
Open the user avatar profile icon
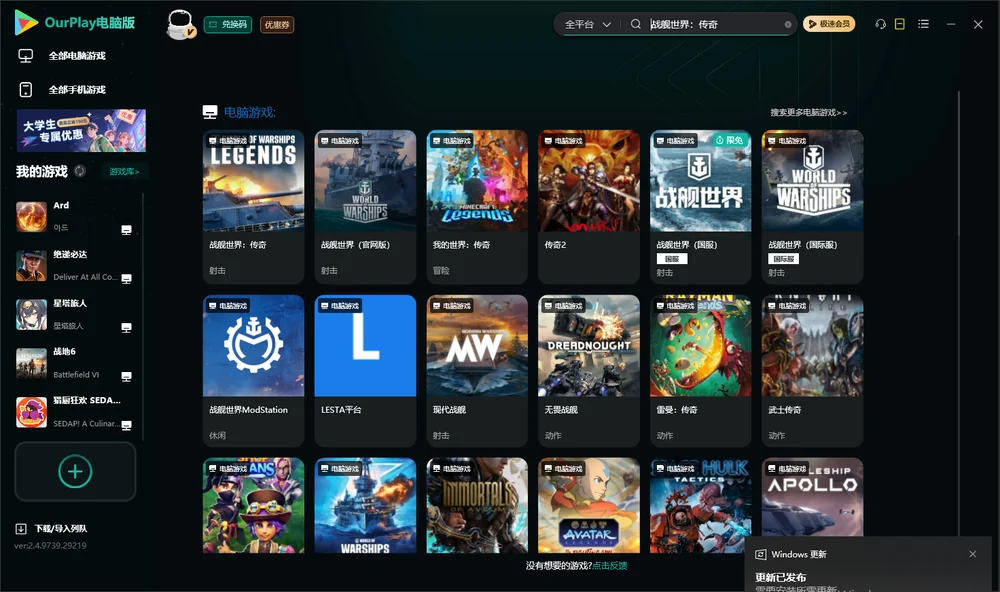[x=180, y=24]
